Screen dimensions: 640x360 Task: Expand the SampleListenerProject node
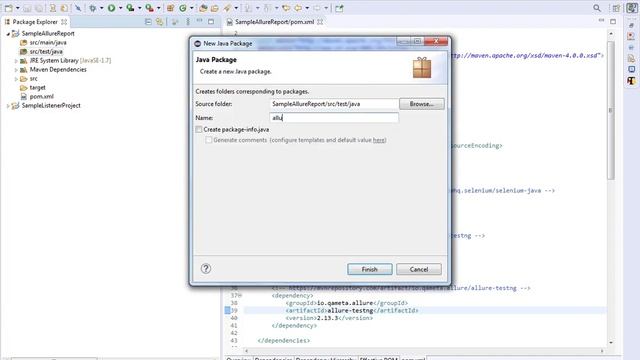tap(8, 106)
